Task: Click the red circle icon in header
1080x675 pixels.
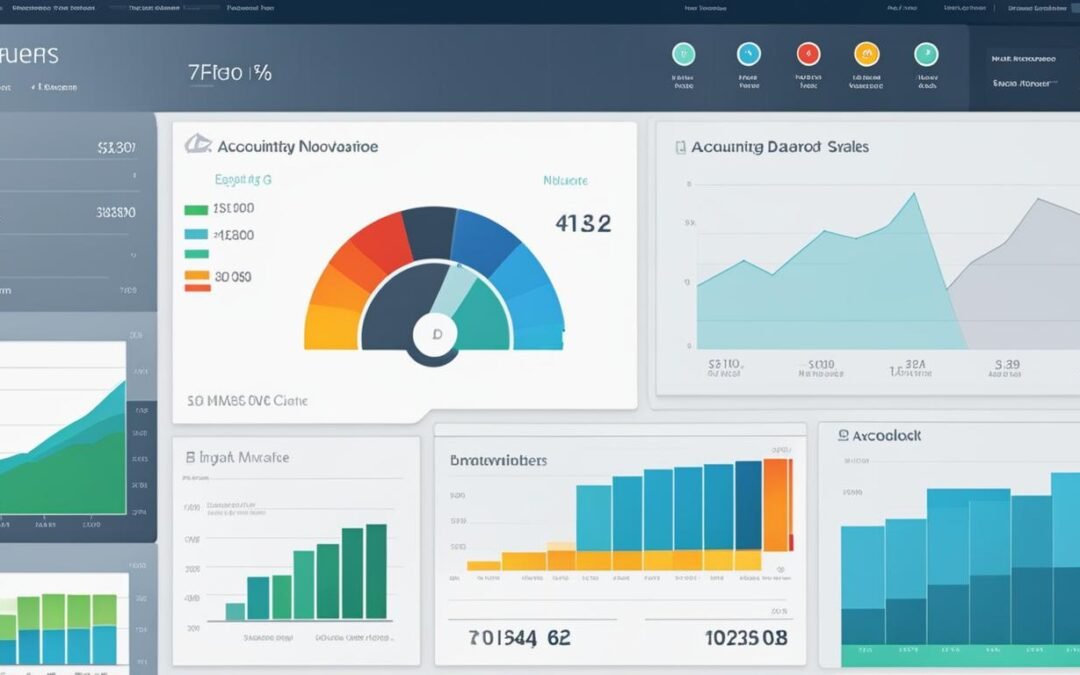Action: 807,54
